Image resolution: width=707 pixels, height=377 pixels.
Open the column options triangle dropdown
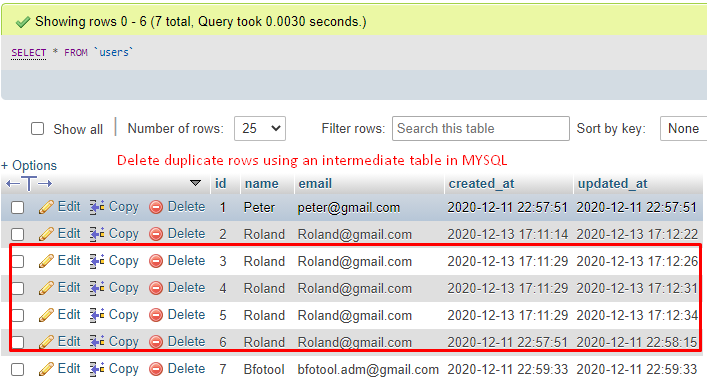click(195, 183)
